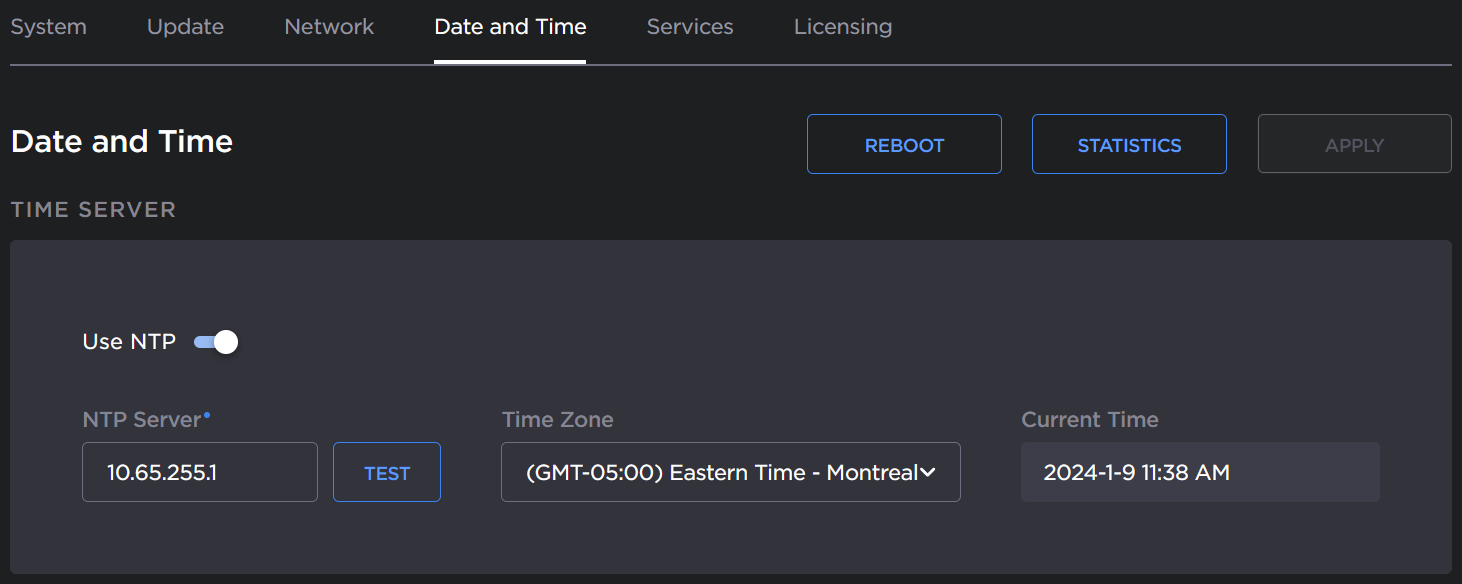Switch to the System tab
The height and width of the screenshot is (584, 1462).
pos(48,27)
